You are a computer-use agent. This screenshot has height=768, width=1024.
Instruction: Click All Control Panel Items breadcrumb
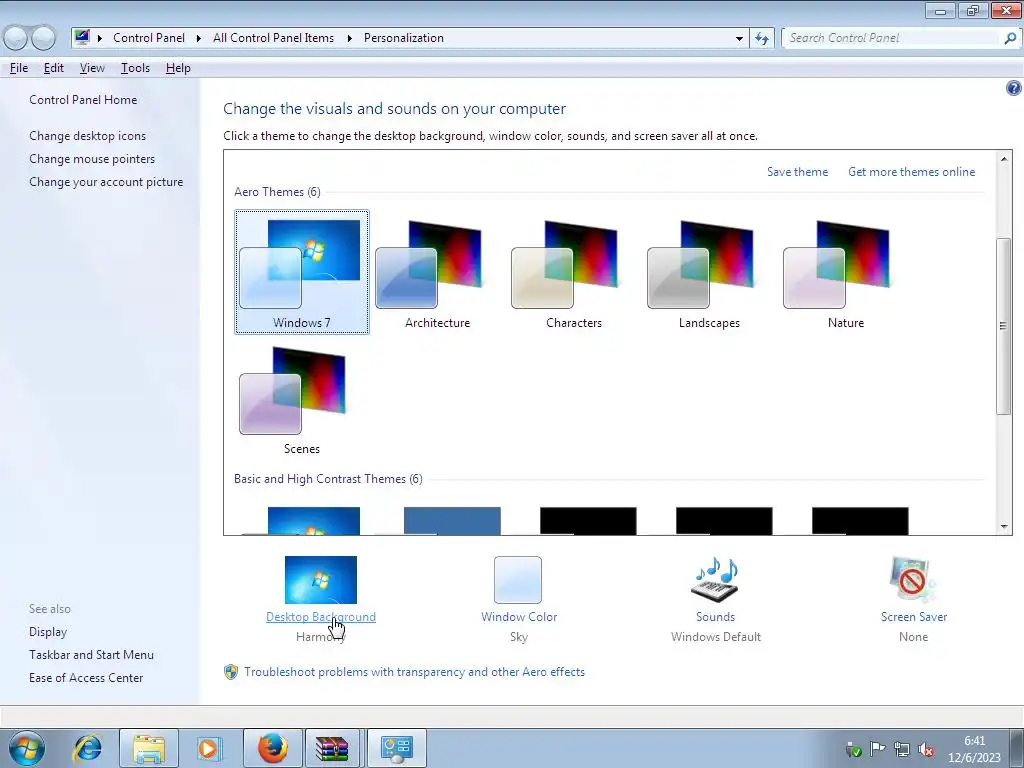(273, 38)
